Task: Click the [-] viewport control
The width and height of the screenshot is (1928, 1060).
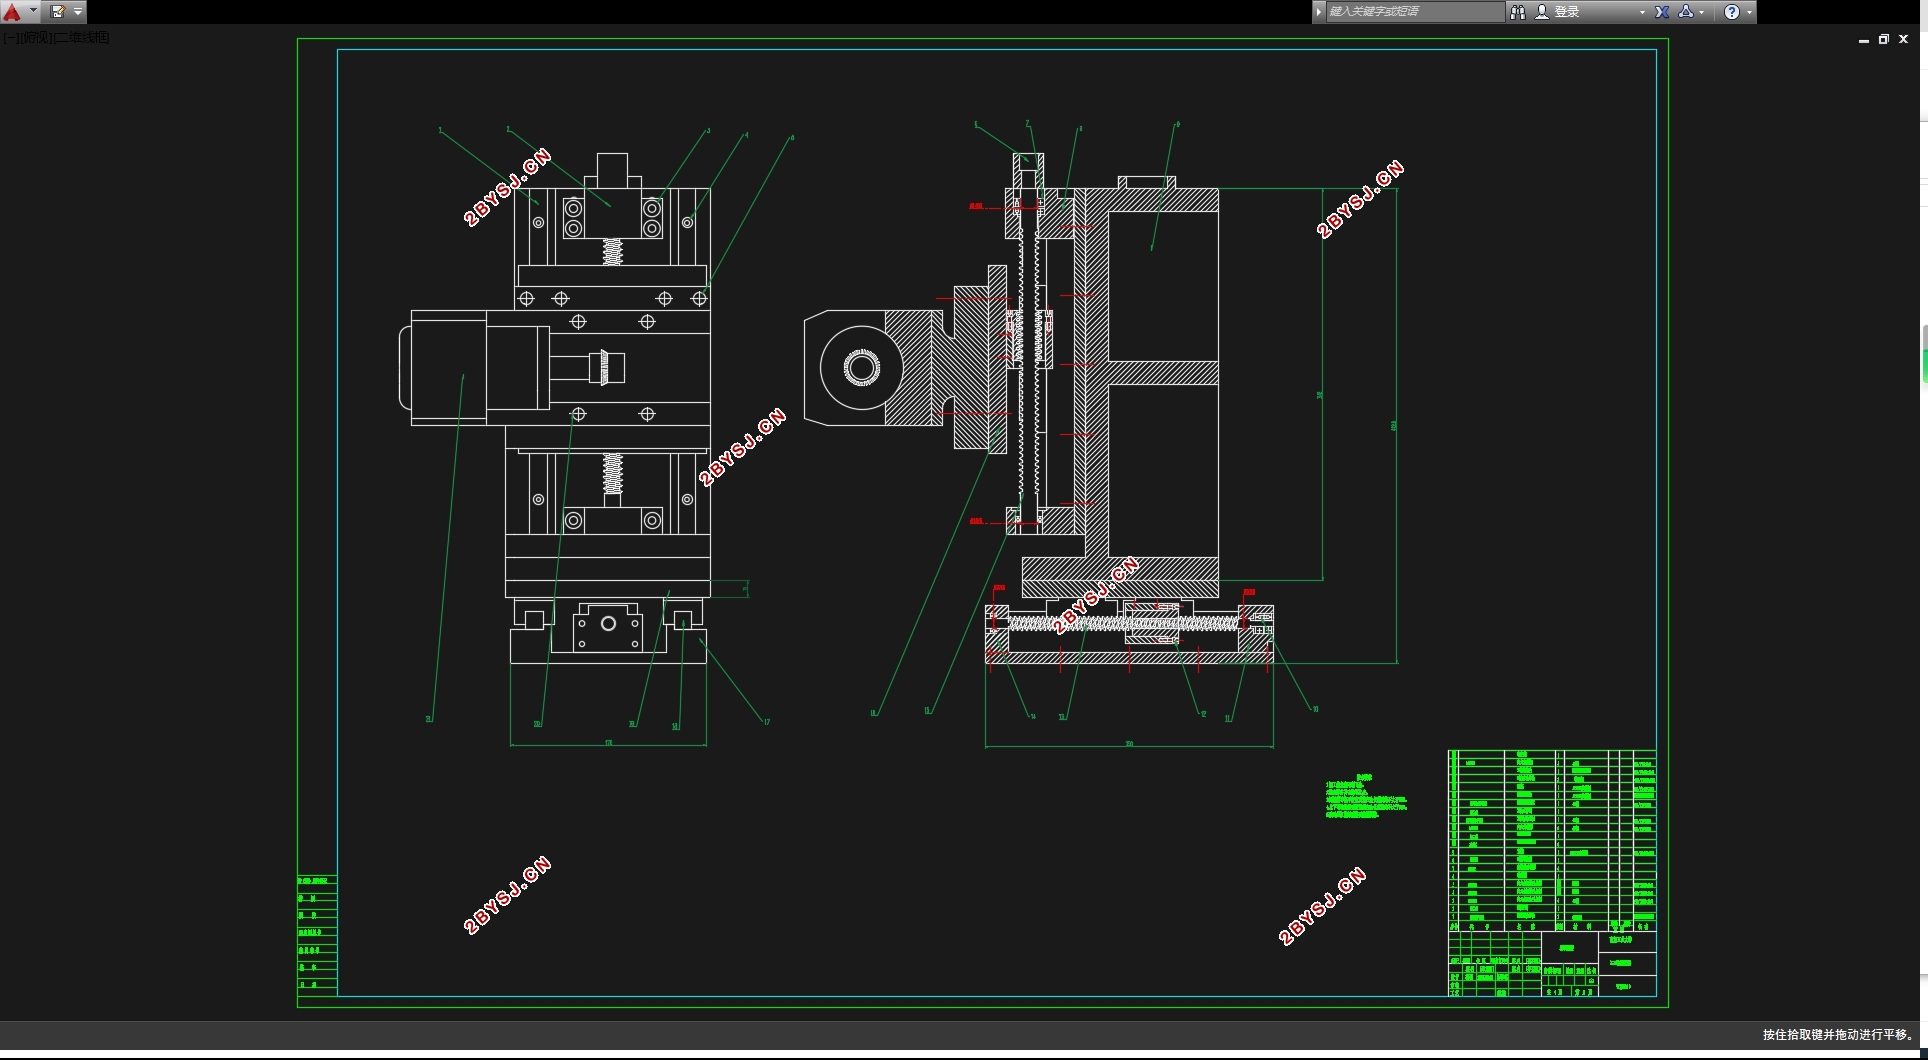Action: coord(9,37)
